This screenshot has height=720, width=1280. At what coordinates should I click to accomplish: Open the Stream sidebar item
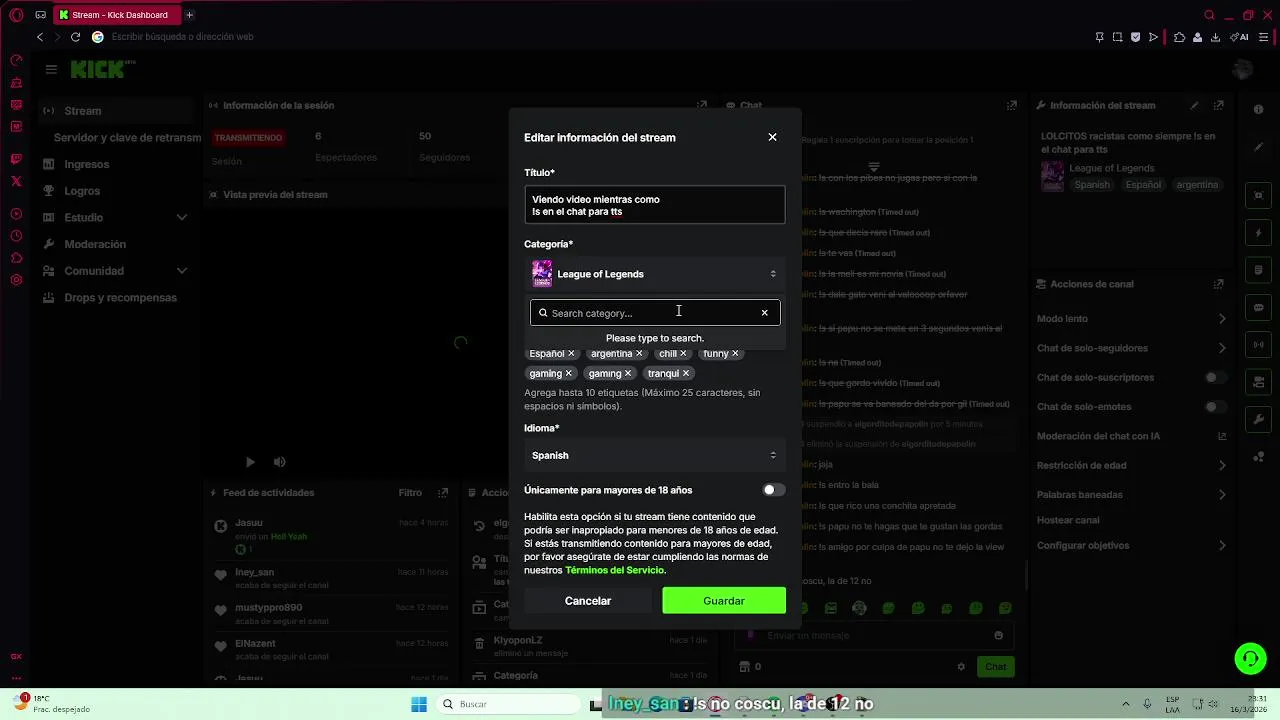tap(115, 111)
